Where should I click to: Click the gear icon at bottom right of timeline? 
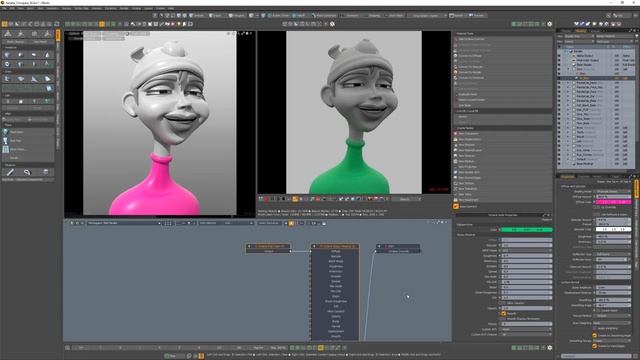click(549, 348)
